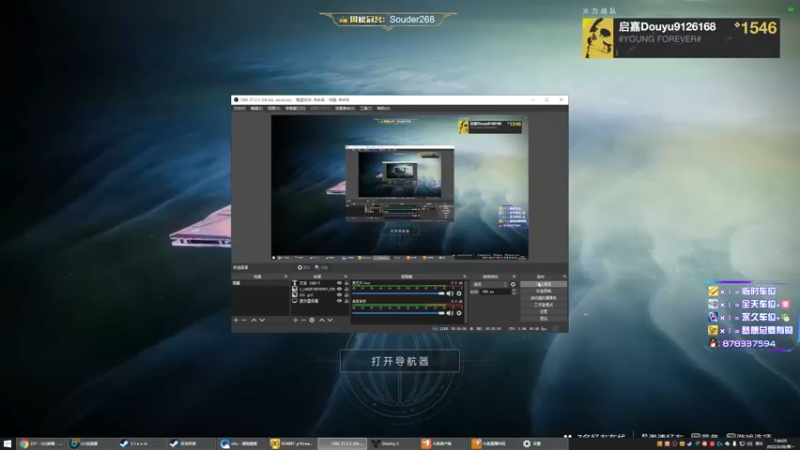The height and width of the screenshot is (450, 800).
Task: Pop out the Controls dock panel
Action: click(565, 277)
